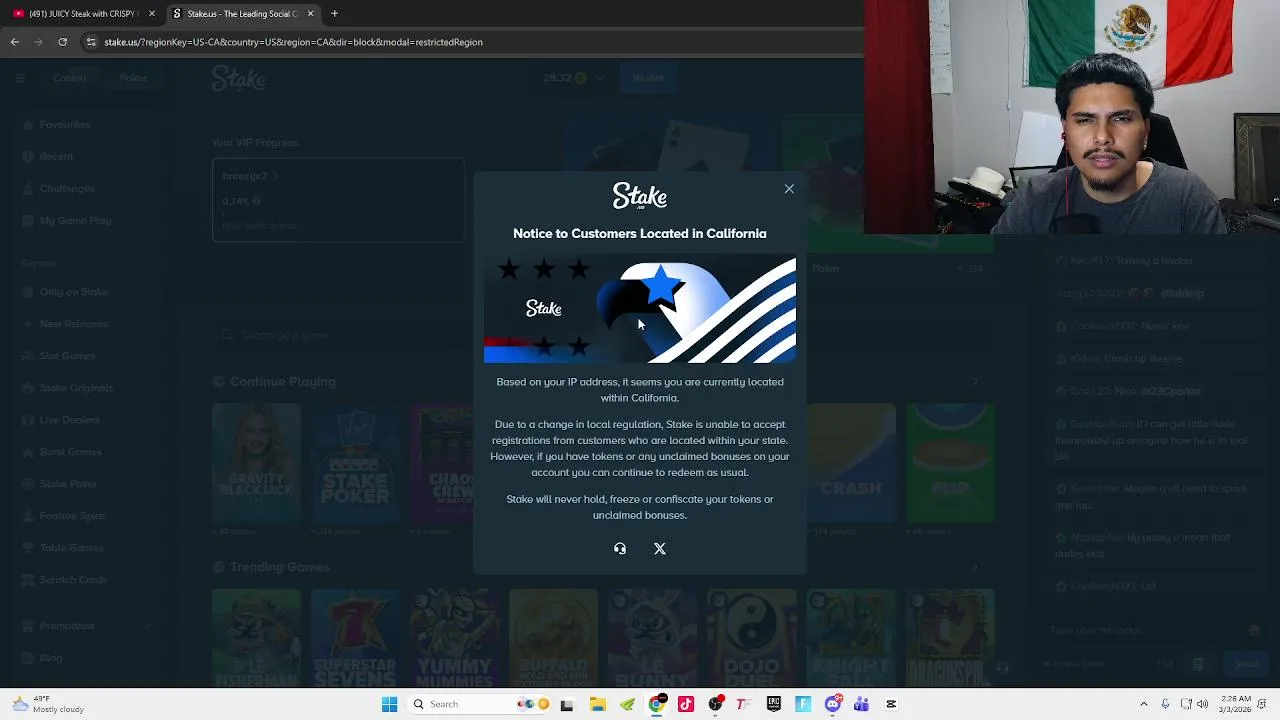1280x720 pixels.
Task: Select the Stake.us browser tab
Action: [242, 14]
